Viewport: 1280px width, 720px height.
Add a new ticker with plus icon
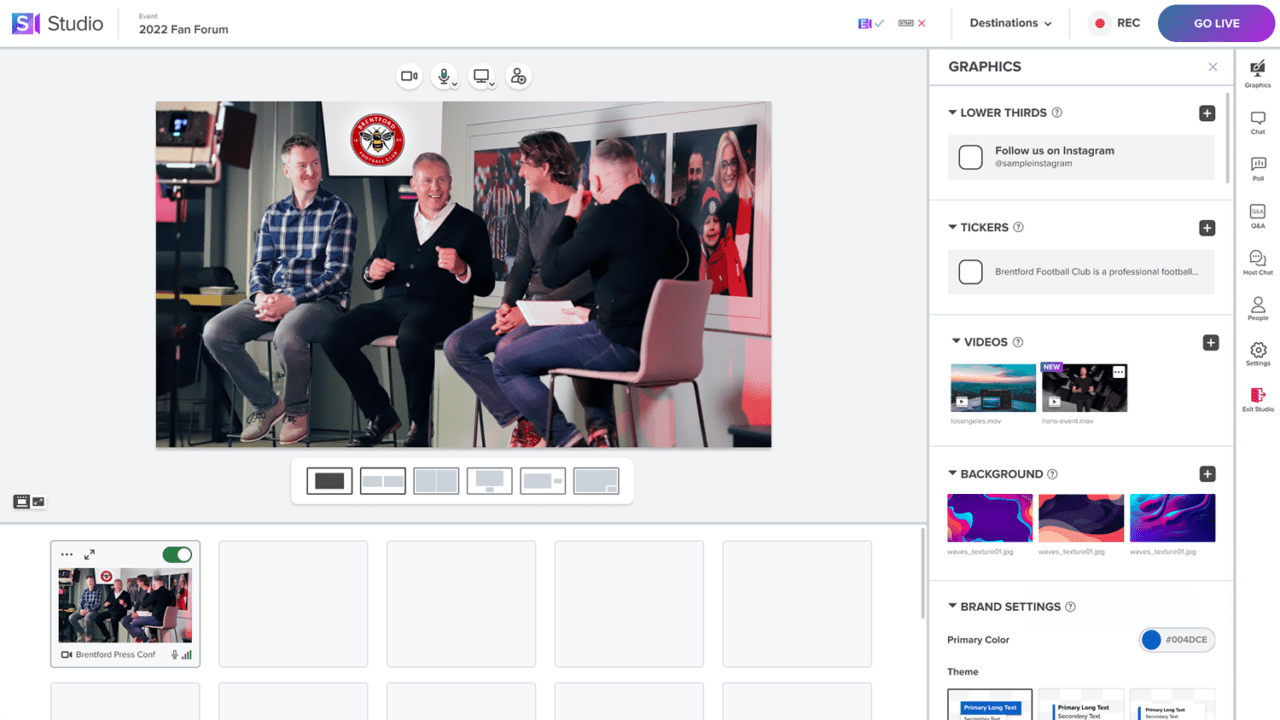click(1207, 228)
